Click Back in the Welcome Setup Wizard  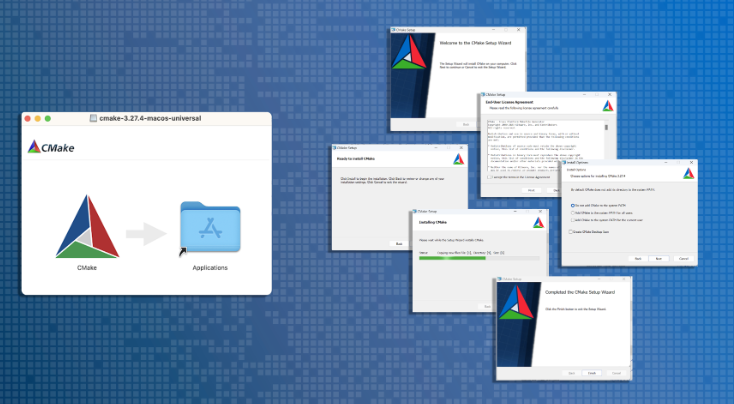click(x=466, y=125)
